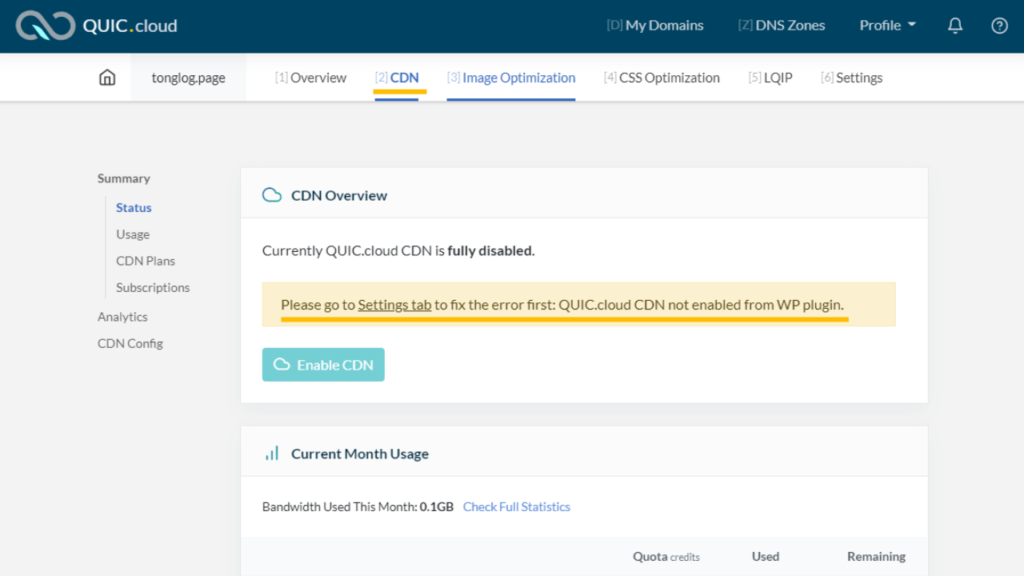Expand the Profile dropdown
Viewport: 1024px width, 576px height.
(x=888, y=25)
